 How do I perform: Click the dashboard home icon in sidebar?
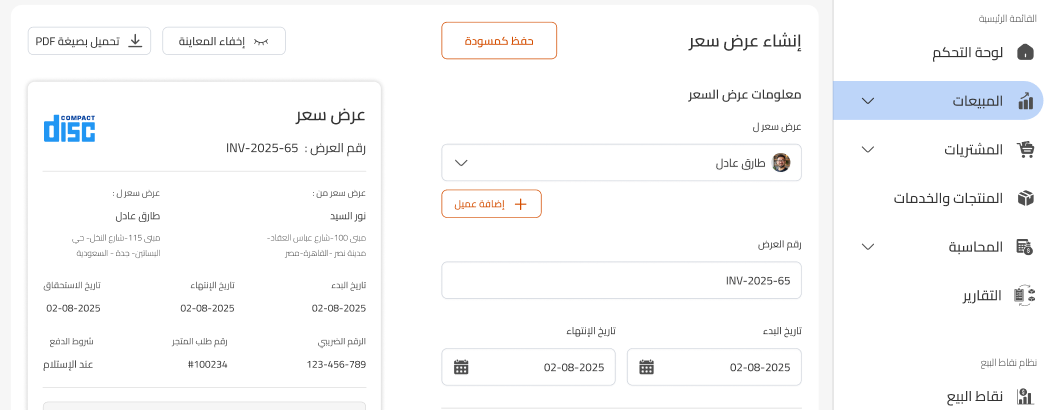(x=1025, y=53)
